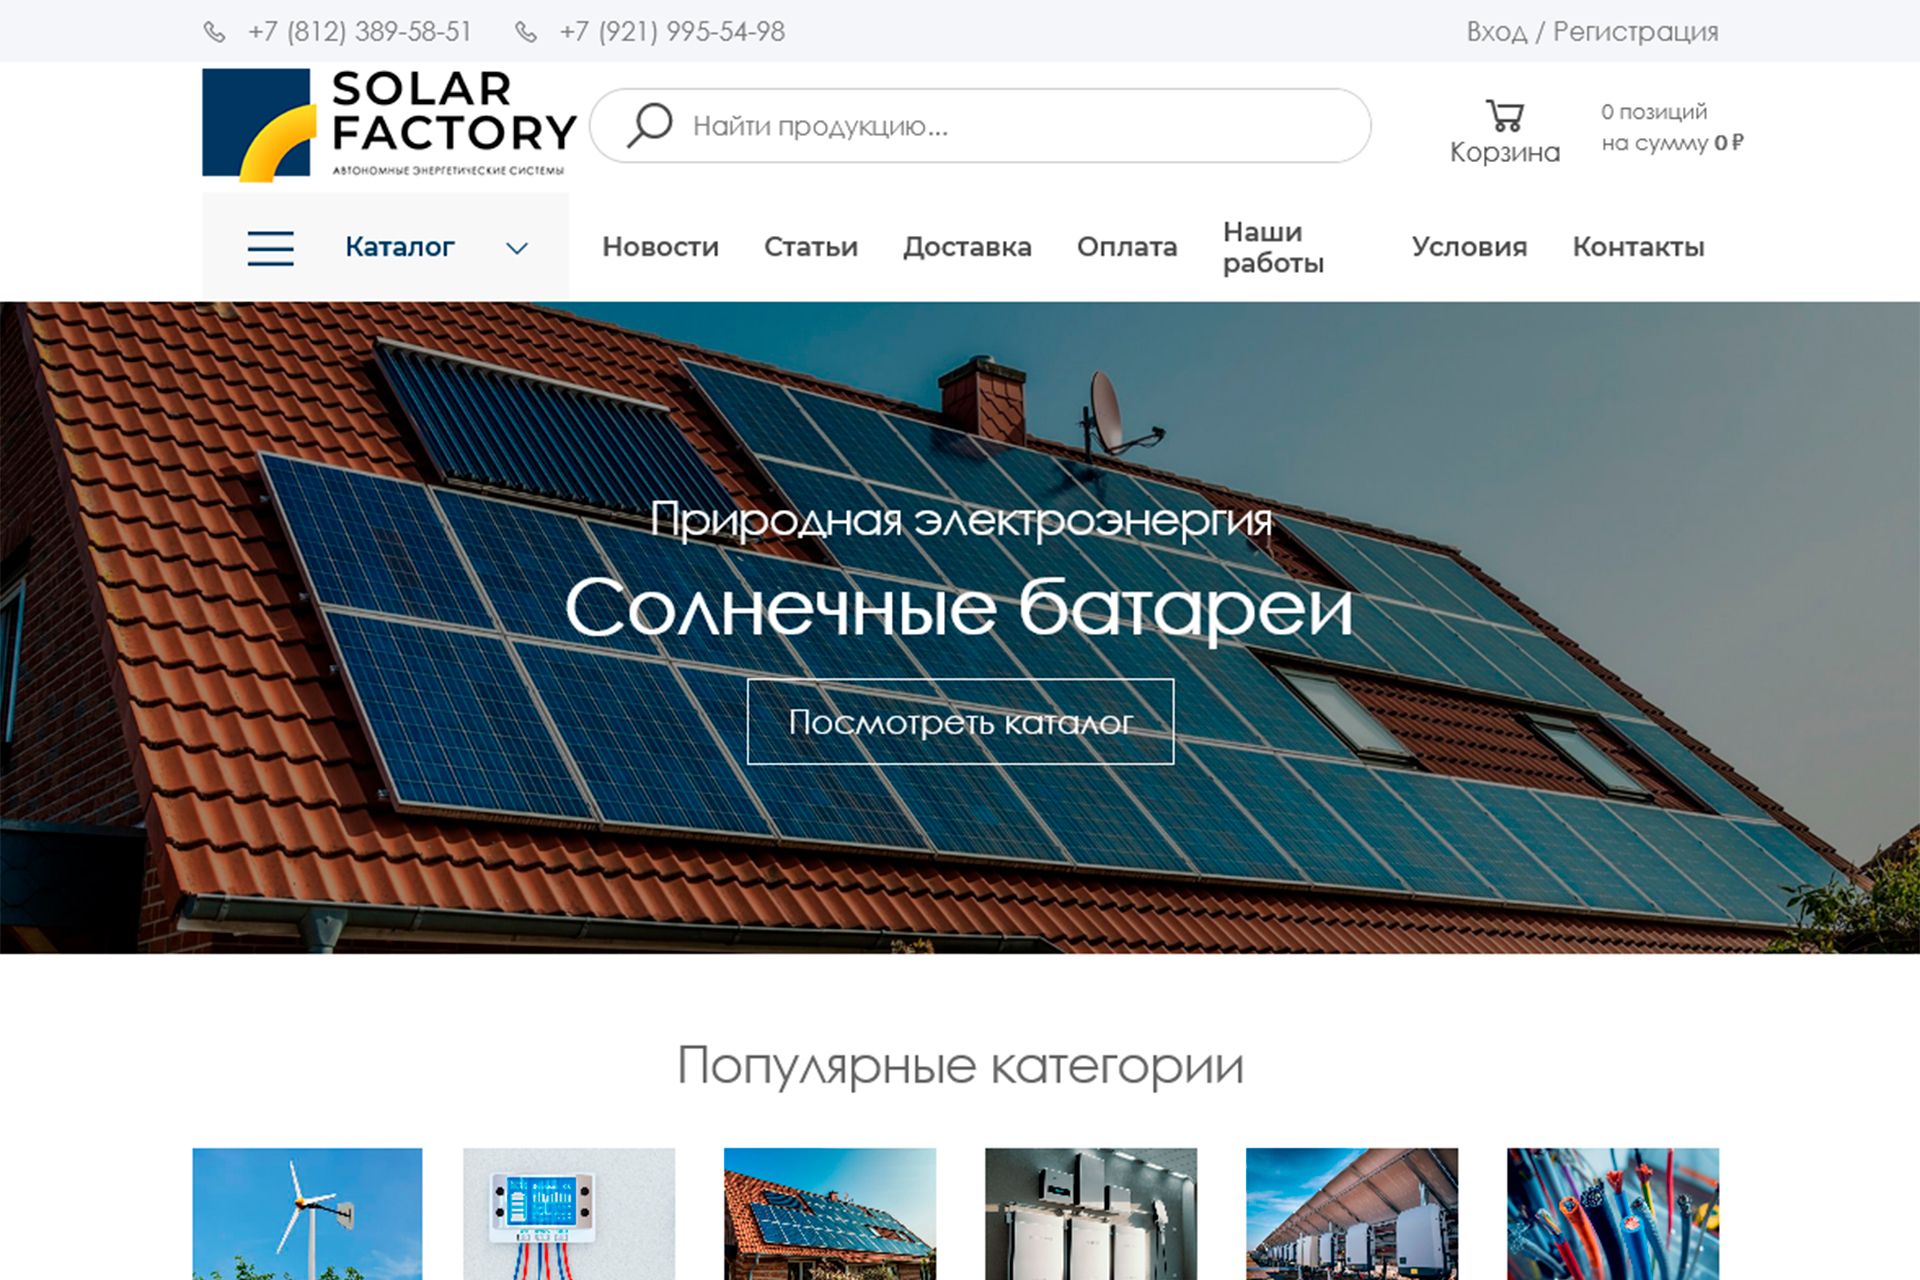1920x1280 pixels.
Task: Call the +7 (812) 389-58-51 number link
Action: pyautogui.click(x=360, y=32)
